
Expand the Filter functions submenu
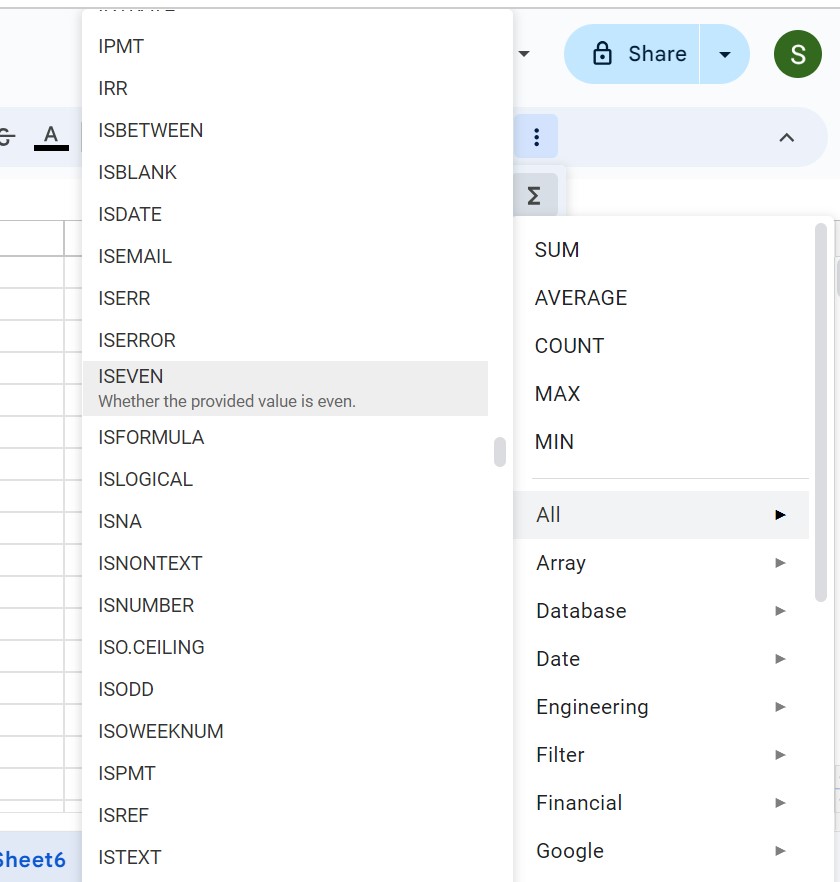coord(662,755)
